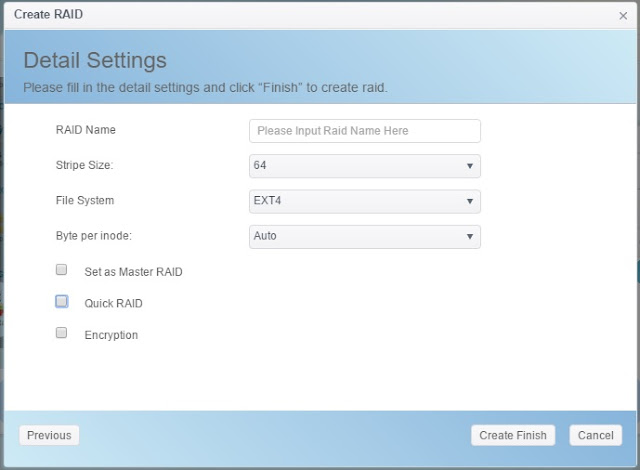Screen dimensions: 640x470
Task: Enable Set as Master RAID checkbox
Action: pos(61,269)
